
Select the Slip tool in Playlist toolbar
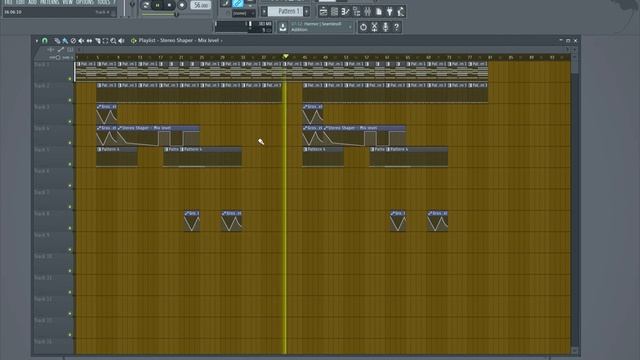[89, 41]
